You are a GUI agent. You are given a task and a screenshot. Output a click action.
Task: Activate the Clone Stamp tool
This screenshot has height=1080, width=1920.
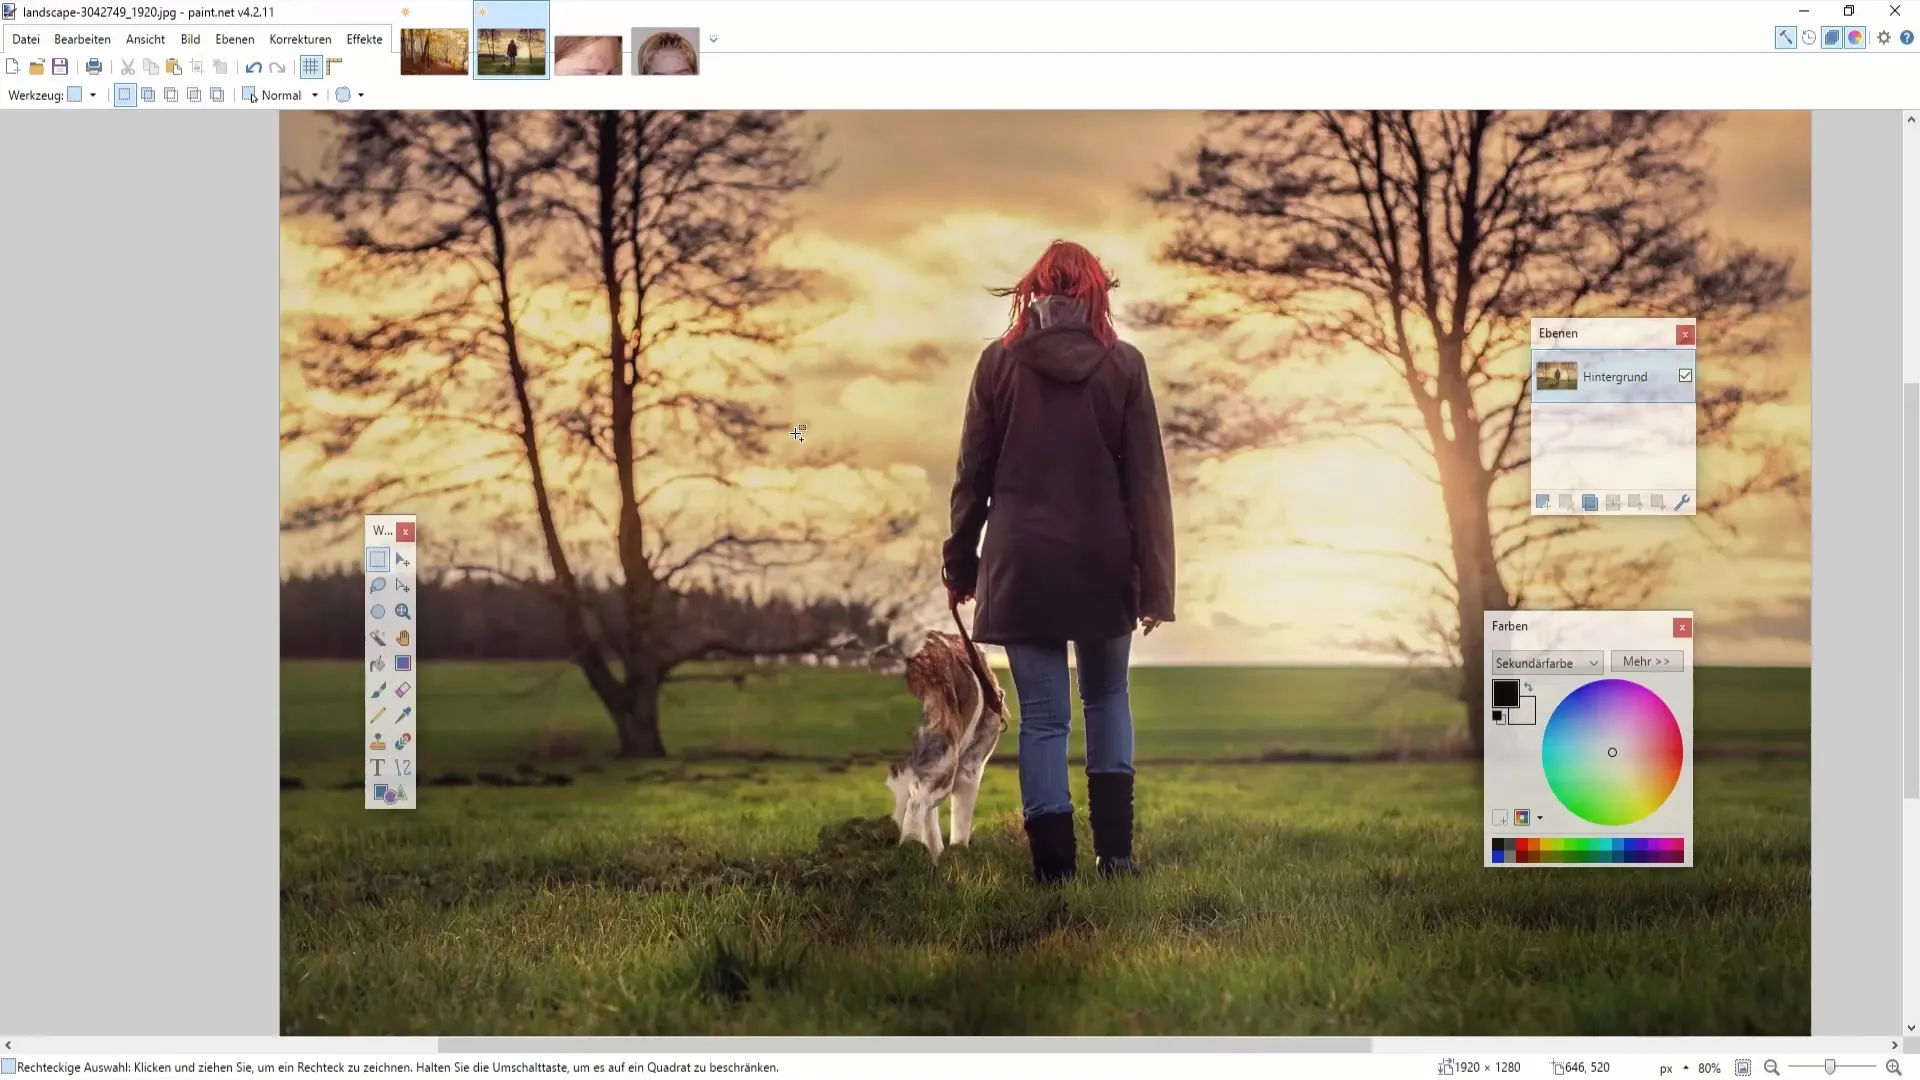[x=377, y=742]
